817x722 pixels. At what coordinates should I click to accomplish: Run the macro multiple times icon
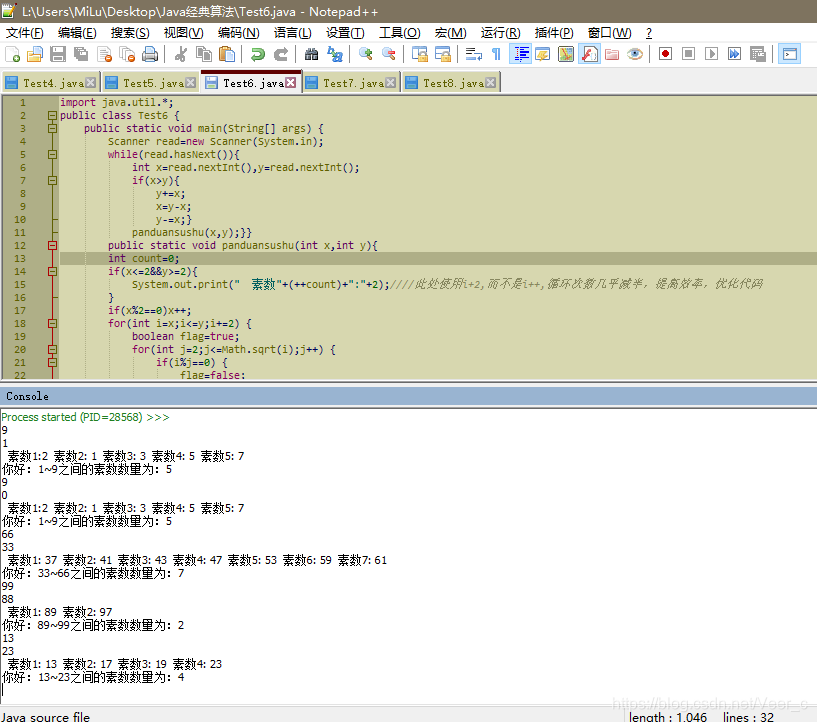click(x=734, y=54)
